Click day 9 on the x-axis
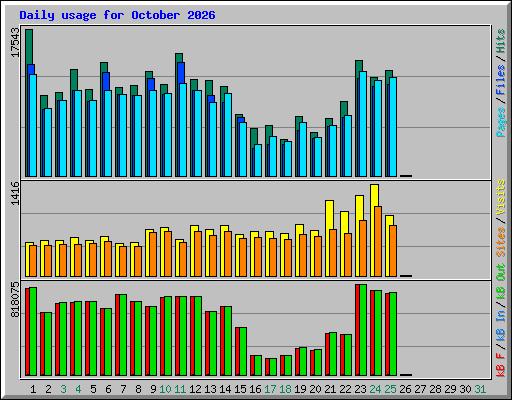 point(153,389)
